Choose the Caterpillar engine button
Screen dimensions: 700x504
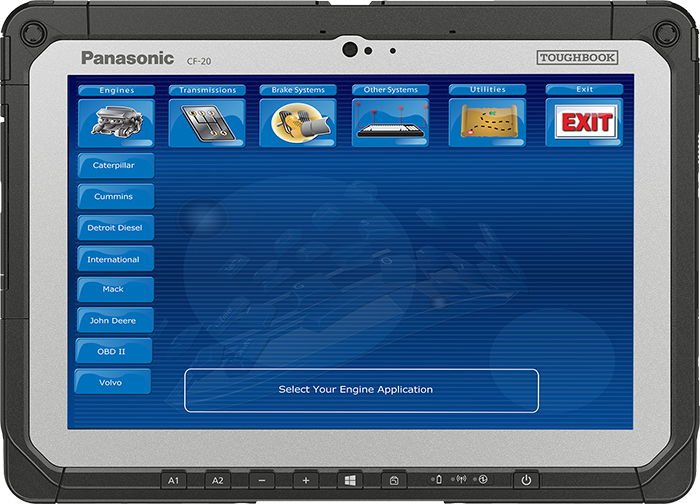116,166
